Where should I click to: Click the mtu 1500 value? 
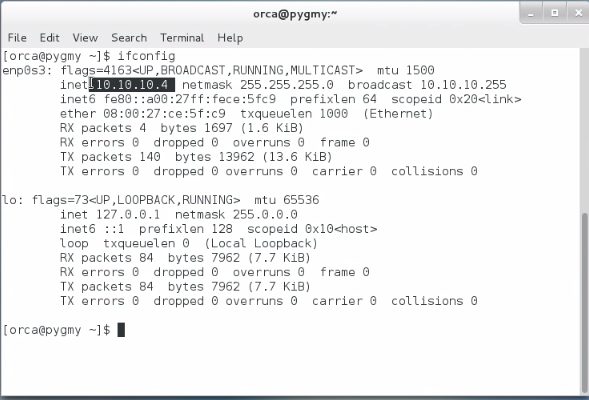(420, 70)
